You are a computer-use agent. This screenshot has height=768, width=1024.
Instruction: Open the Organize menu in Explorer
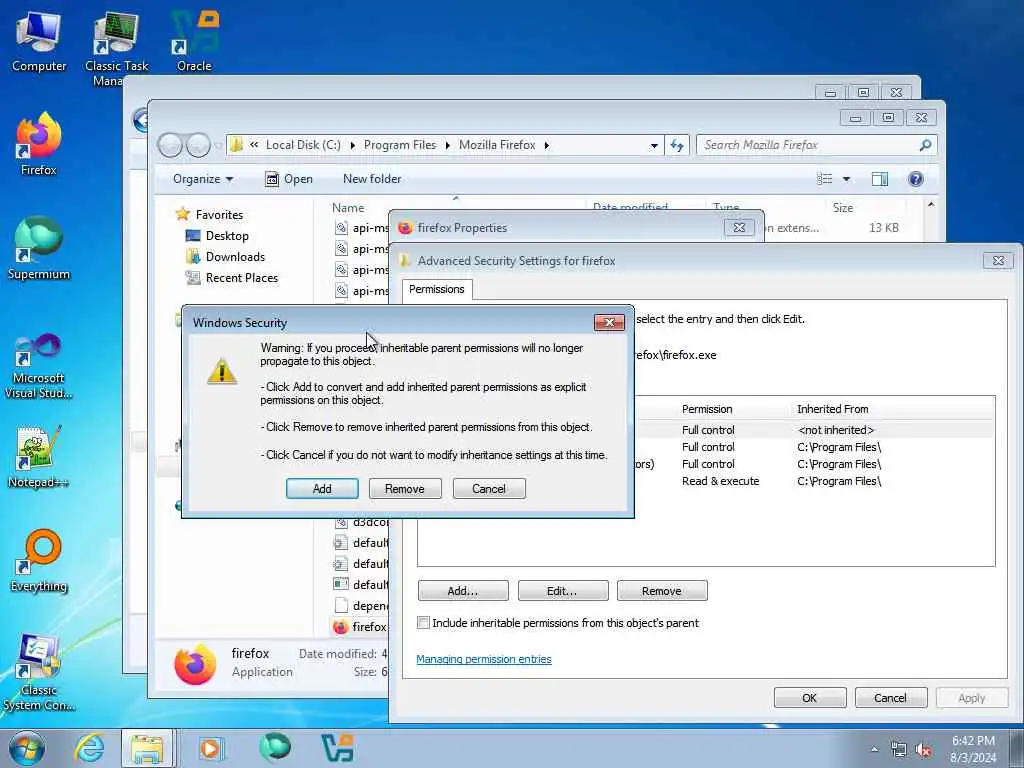202,179
